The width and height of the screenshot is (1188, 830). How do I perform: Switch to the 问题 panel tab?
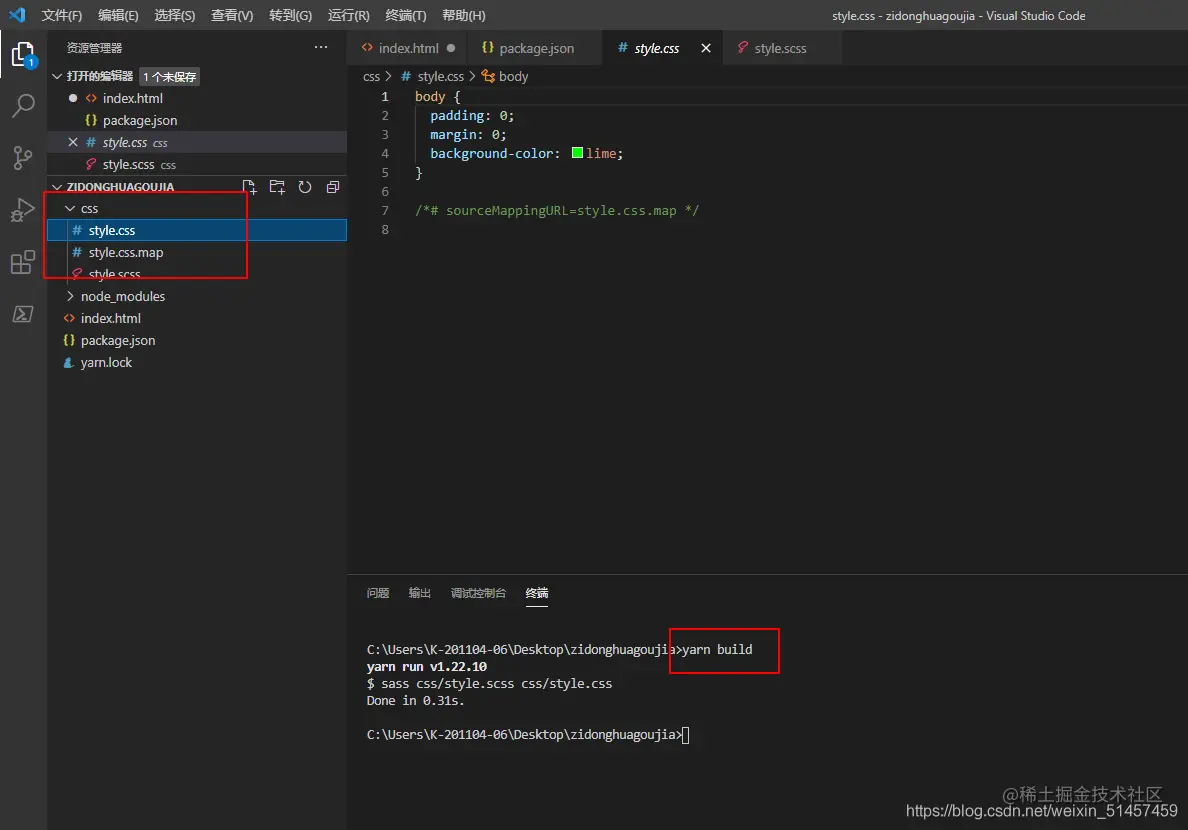377,593
